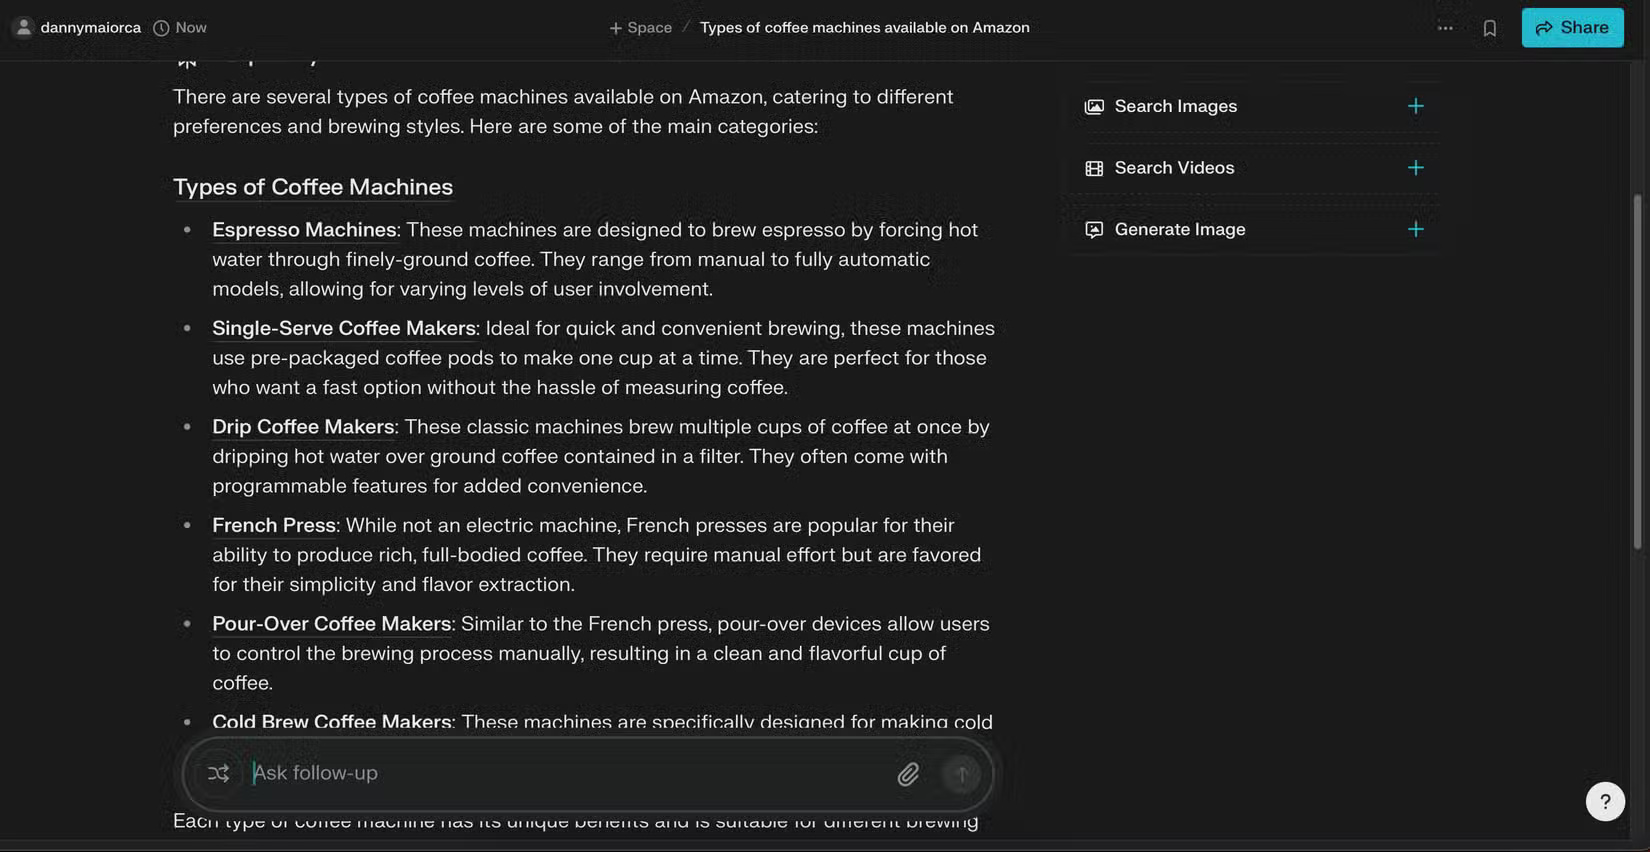Click the Search Images icon
This screenshot has width=1650, height=852.
[x=1094, y=106]
